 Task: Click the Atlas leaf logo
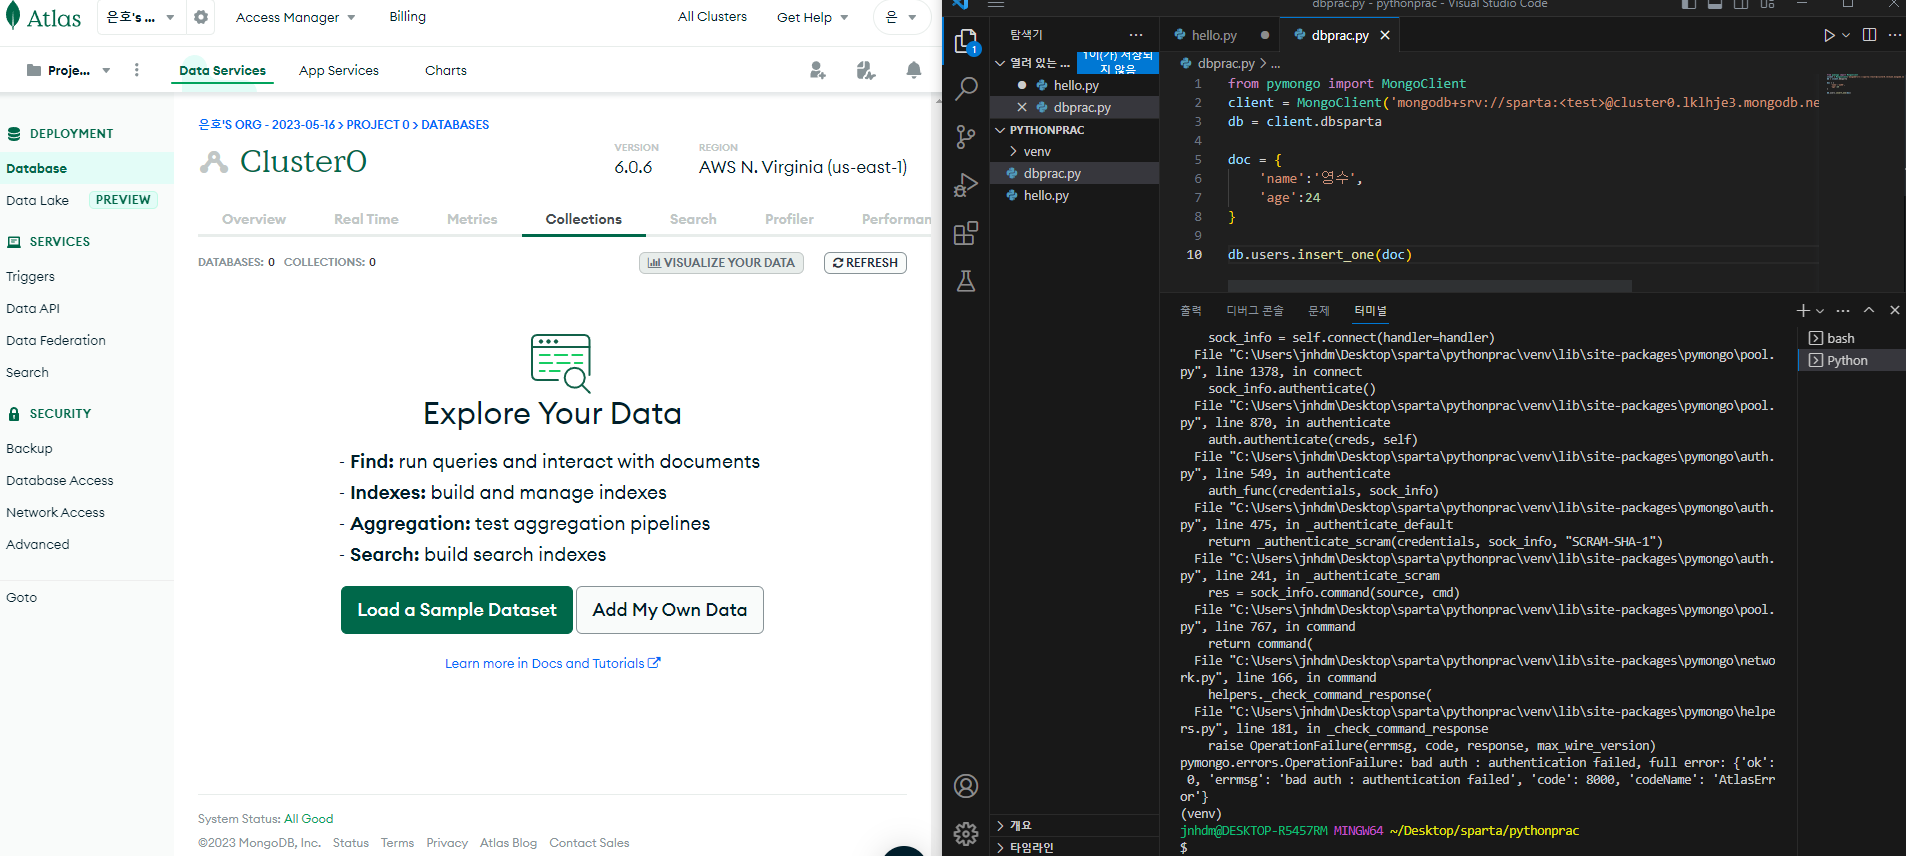tap(13, 16)
